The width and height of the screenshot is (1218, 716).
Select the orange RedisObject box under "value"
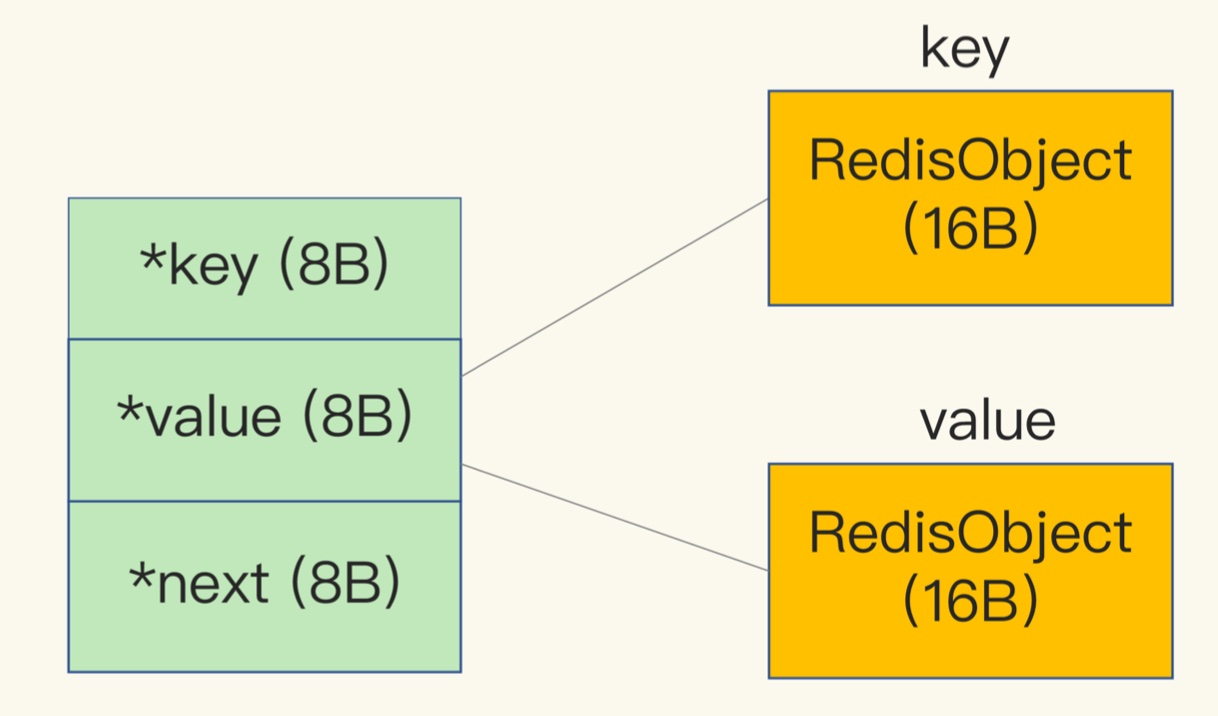pos(969,570)
